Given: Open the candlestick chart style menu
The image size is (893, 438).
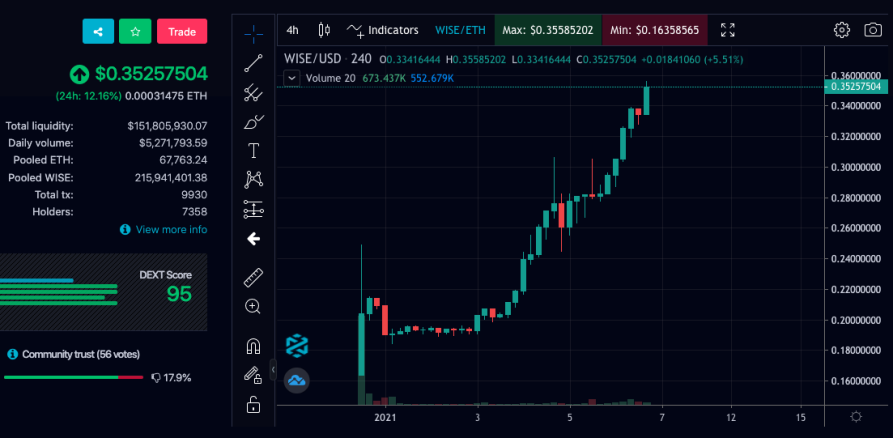Looking at the screenshot, I should 324,30.
